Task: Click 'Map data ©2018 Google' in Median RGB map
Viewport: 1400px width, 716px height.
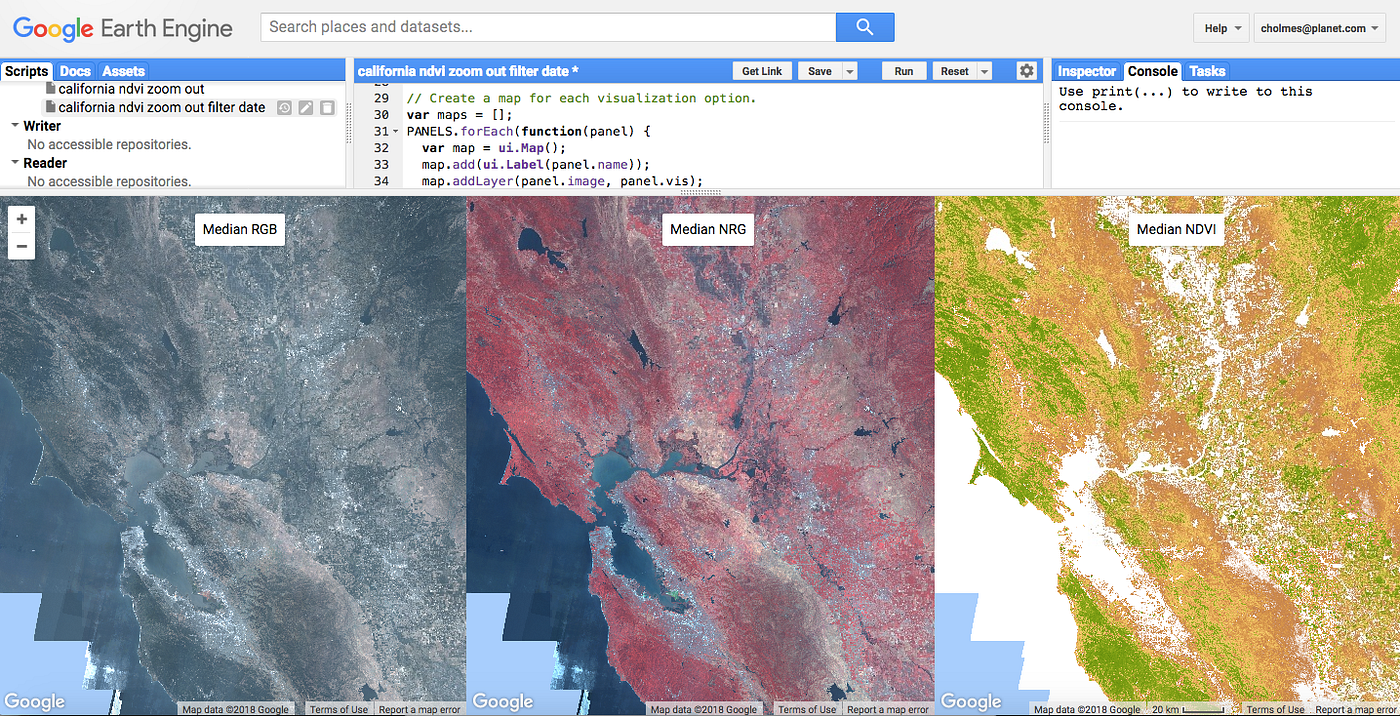Action: pyautogui.click(x=235, y=709)
